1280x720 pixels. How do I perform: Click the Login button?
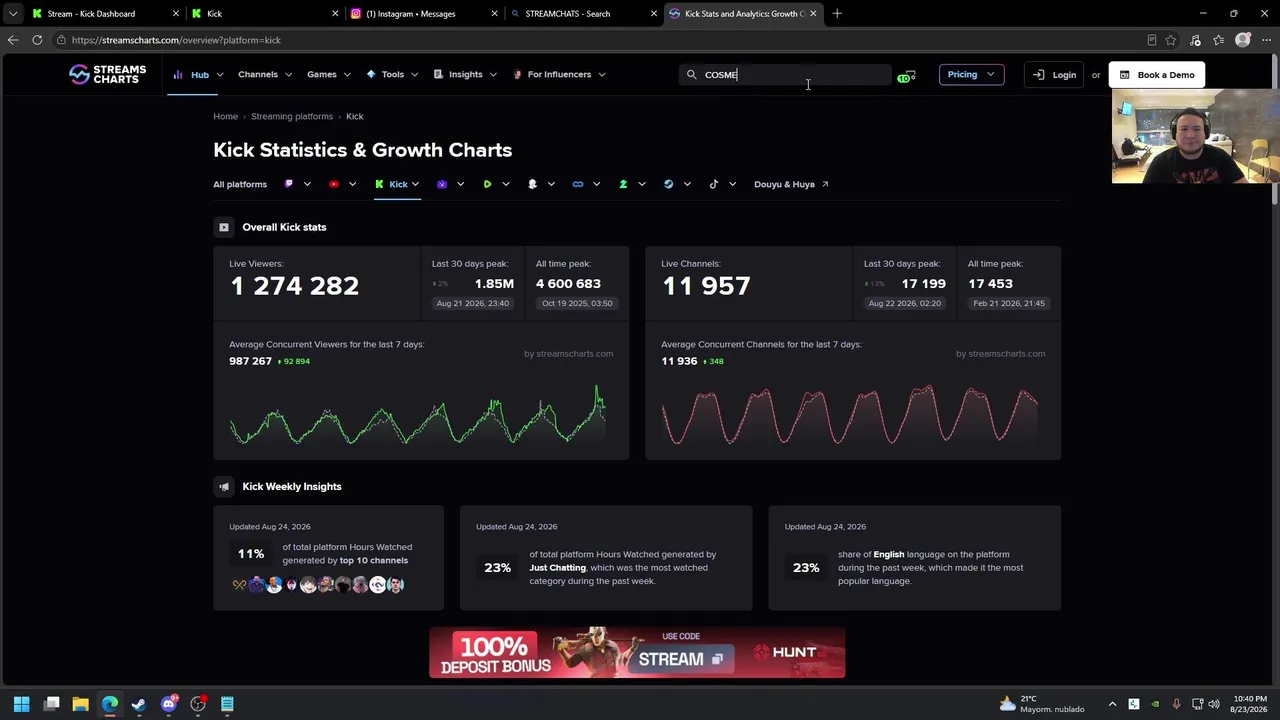(1055, 75)
